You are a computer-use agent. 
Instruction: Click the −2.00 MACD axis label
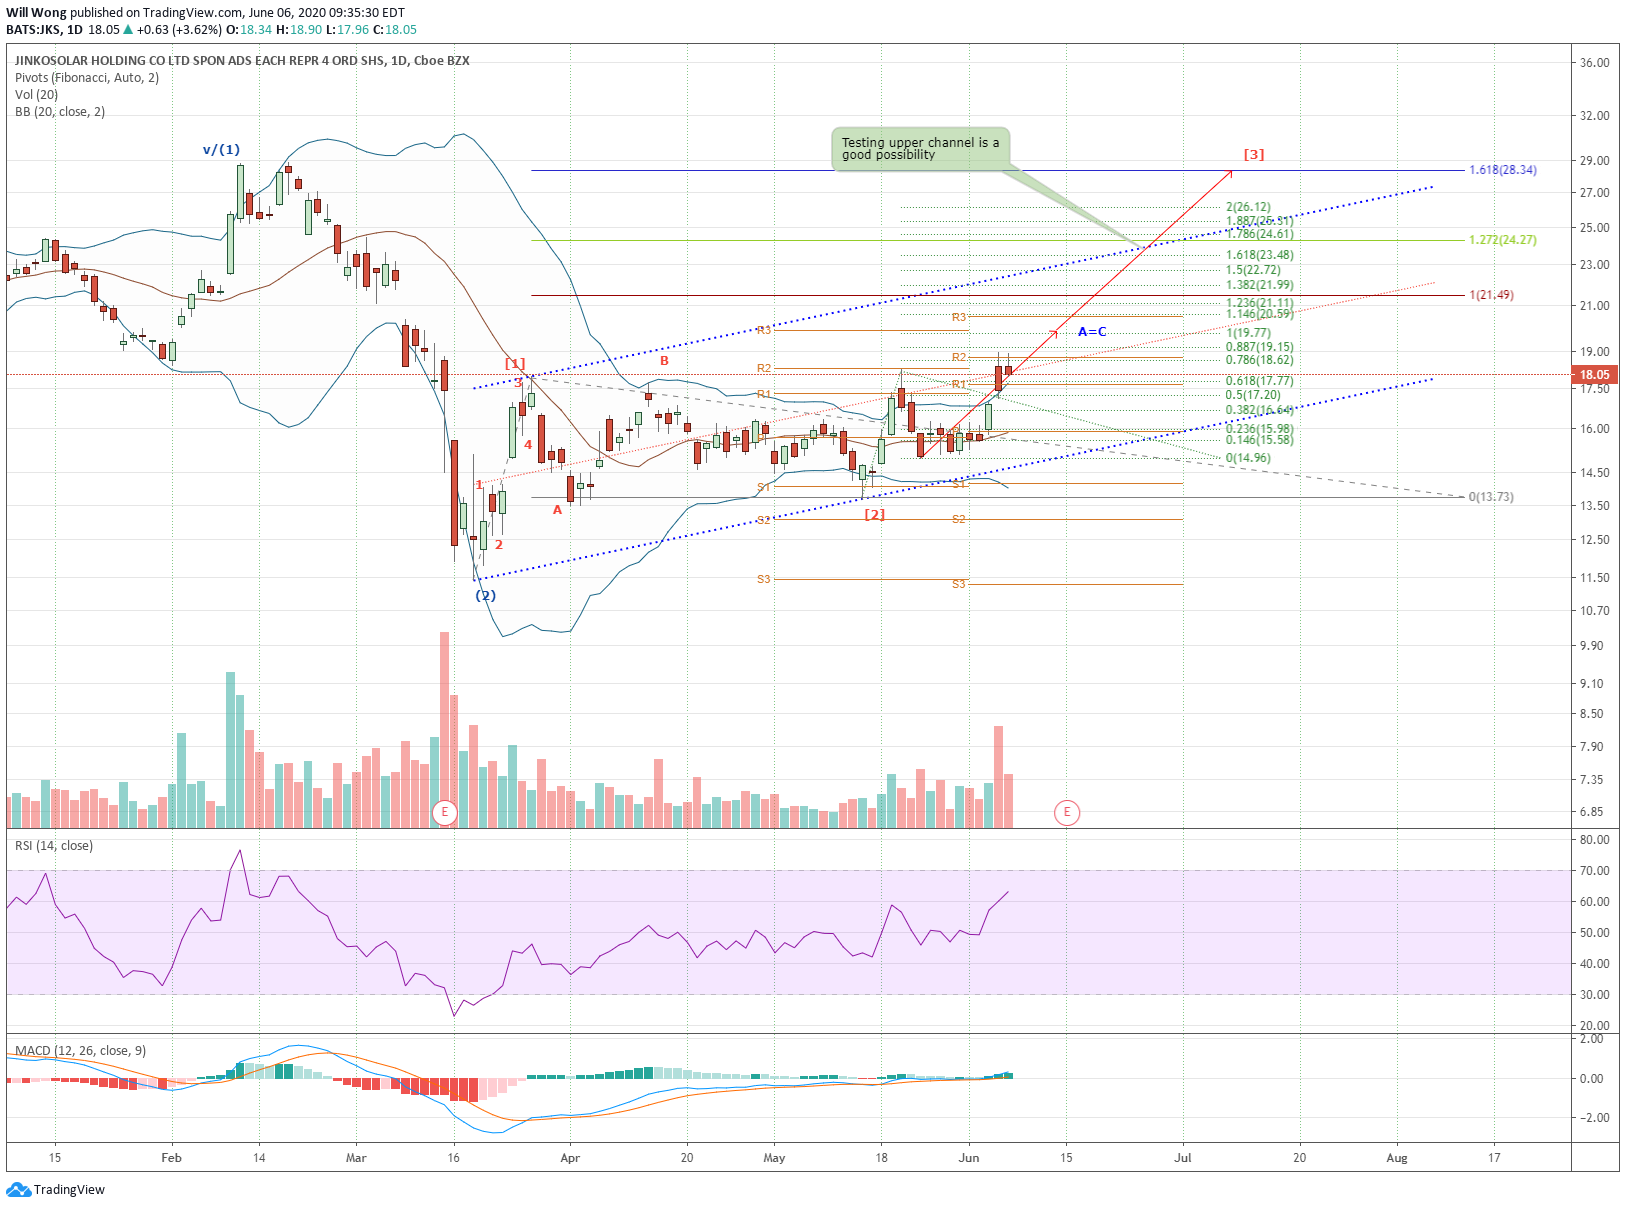[1593, 1117]
